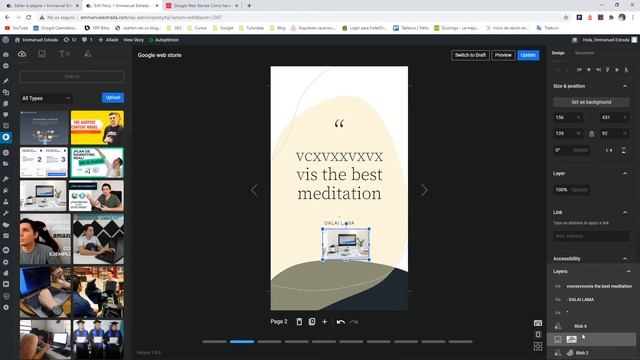Select the 'the best meditation' text layer
640x360 pixels.
[x=591, y=286]
